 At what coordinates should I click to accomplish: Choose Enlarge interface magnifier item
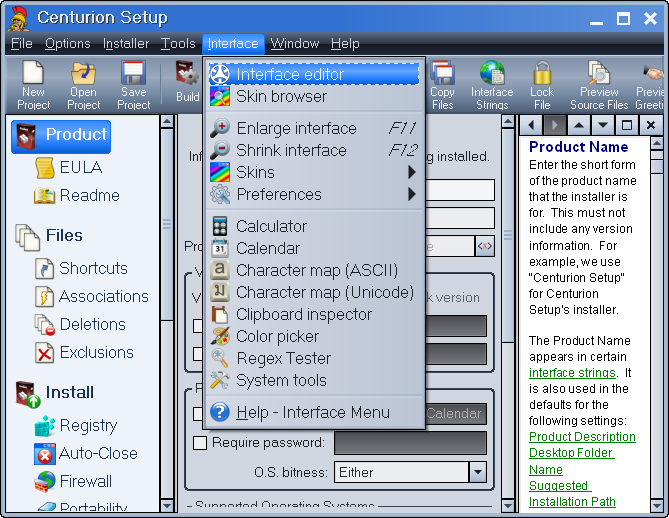pos(314,128)
